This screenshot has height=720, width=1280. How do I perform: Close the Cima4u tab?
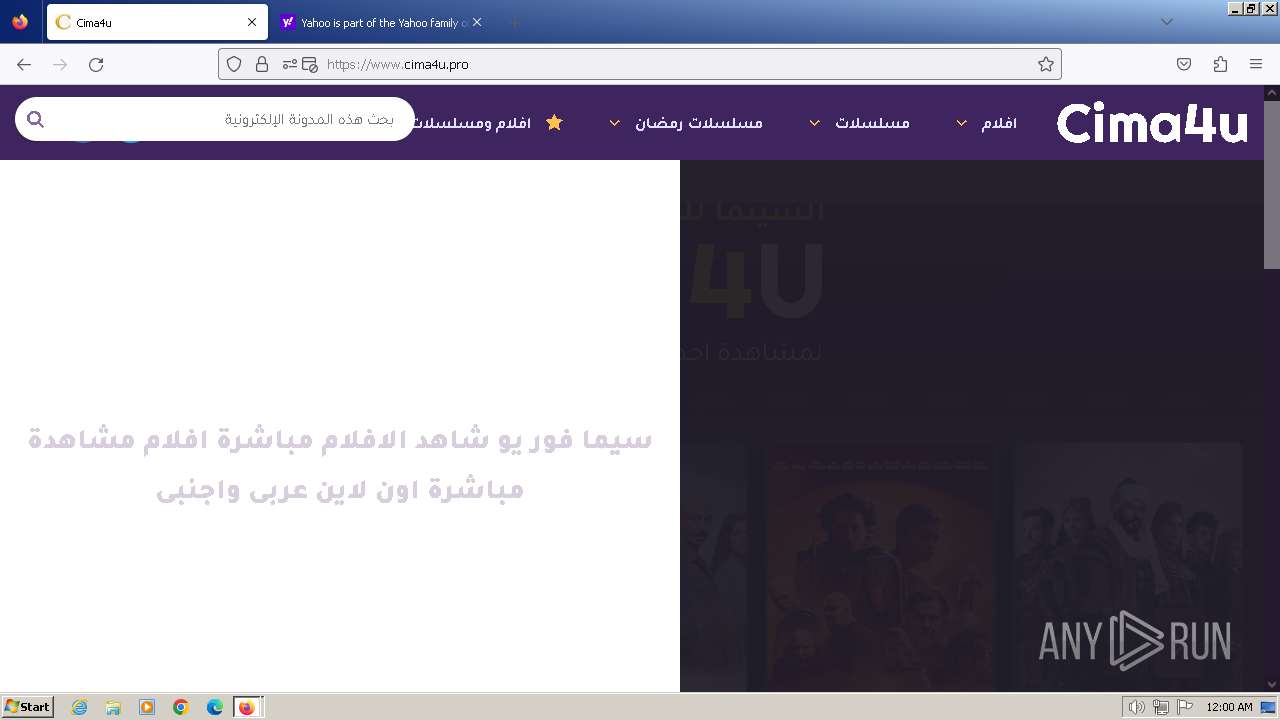tap(252, 22)
